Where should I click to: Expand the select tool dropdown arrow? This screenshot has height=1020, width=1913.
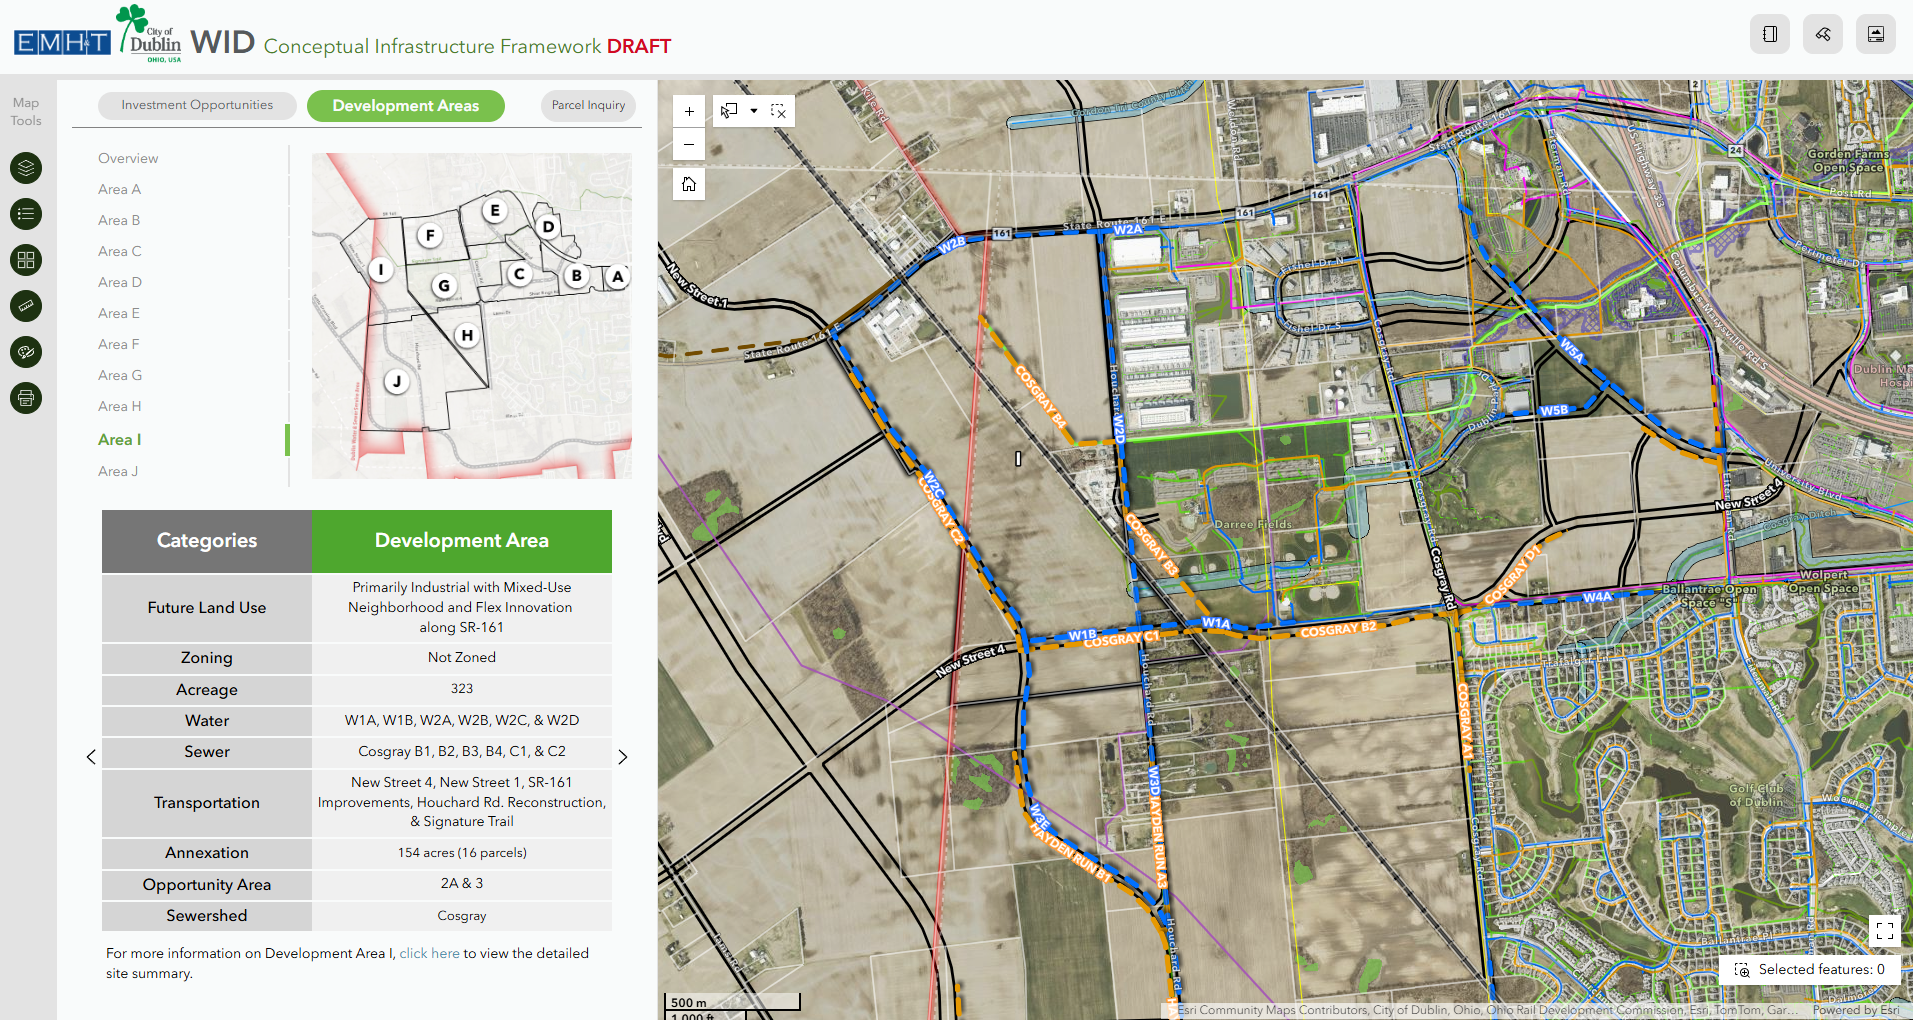(x=754, y=111)
